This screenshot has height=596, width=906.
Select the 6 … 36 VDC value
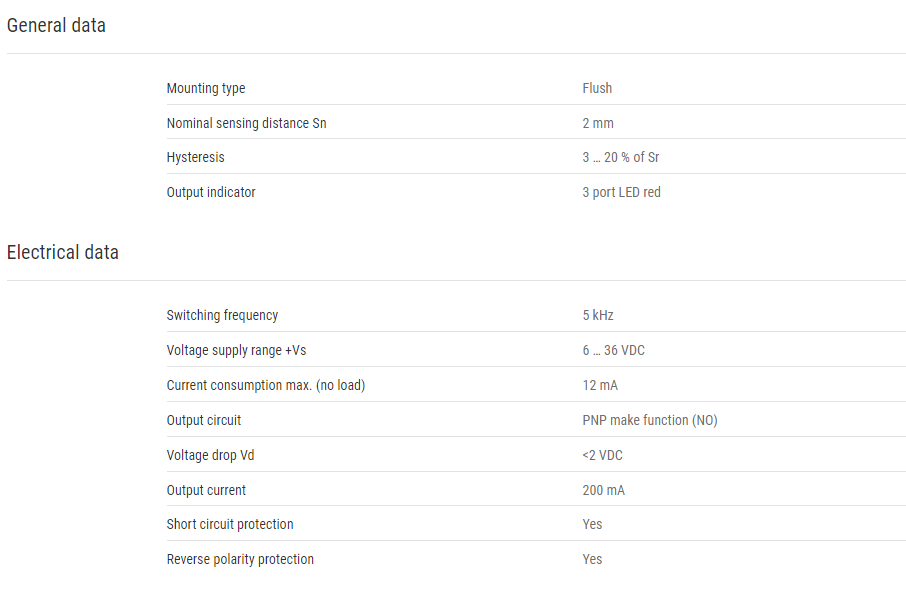614,350
